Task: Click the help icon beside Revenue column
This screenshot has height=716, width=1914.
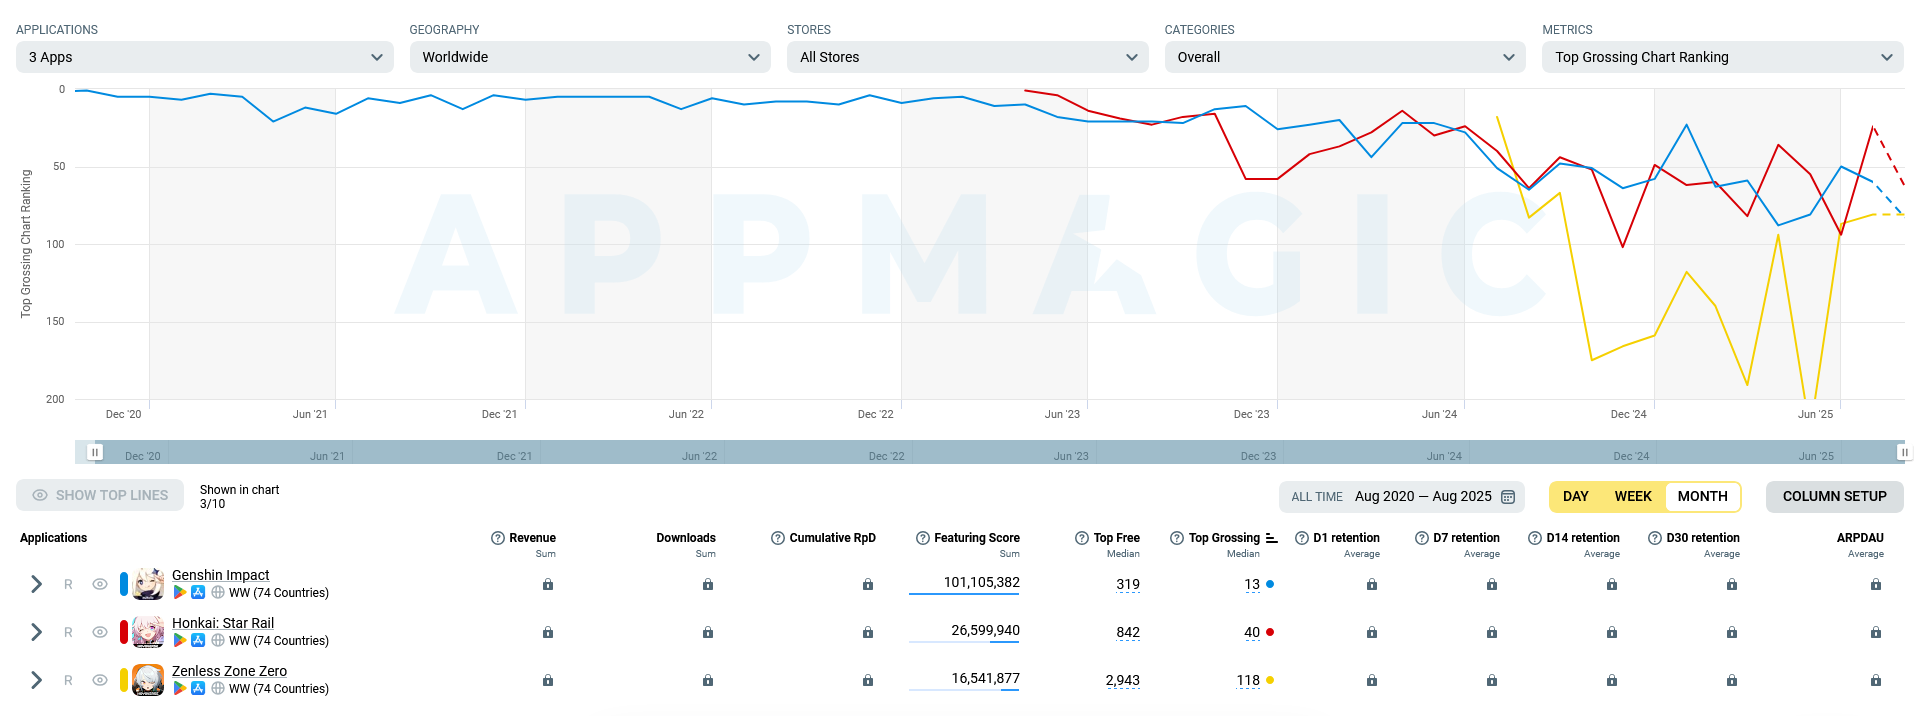Action: point(498,538)
